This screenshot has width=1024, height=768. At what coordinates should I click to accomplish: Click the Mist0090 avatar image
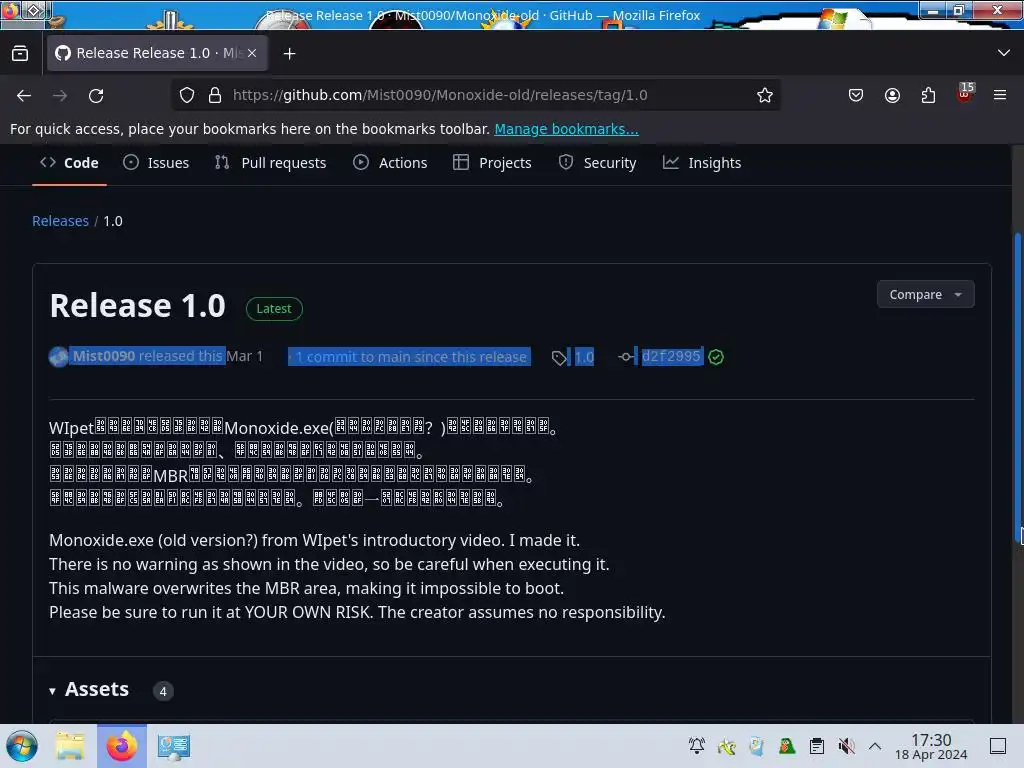coord(58,357)
